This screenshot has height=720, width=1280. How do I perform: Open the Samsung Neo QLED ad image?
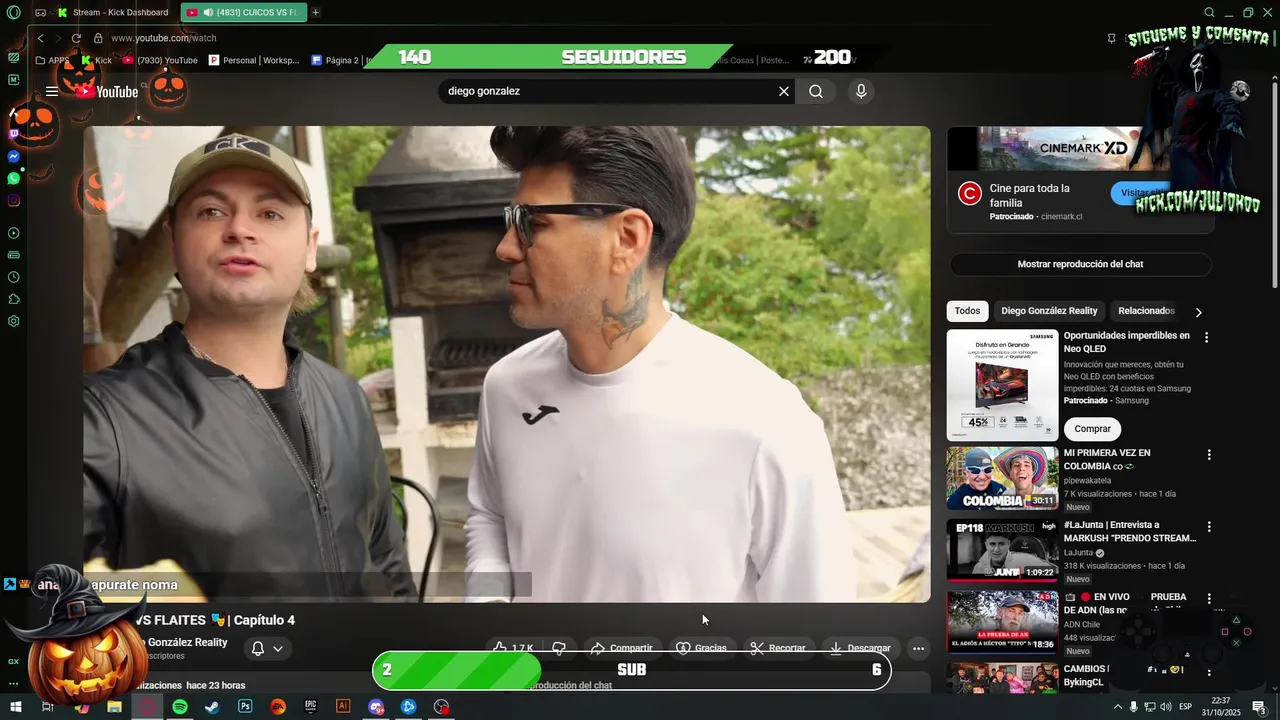coord(1002,385)
